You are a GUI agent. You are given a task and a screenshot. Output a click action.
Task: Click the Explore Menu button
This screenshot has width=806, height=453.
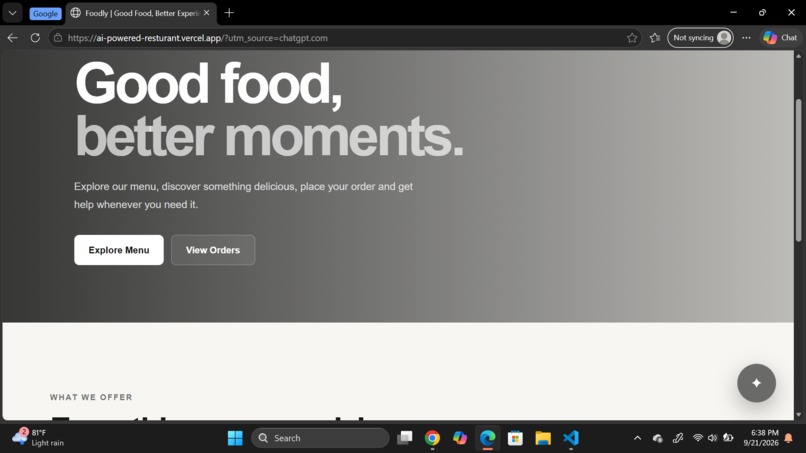pyautogui.click(x=119, y=250)
